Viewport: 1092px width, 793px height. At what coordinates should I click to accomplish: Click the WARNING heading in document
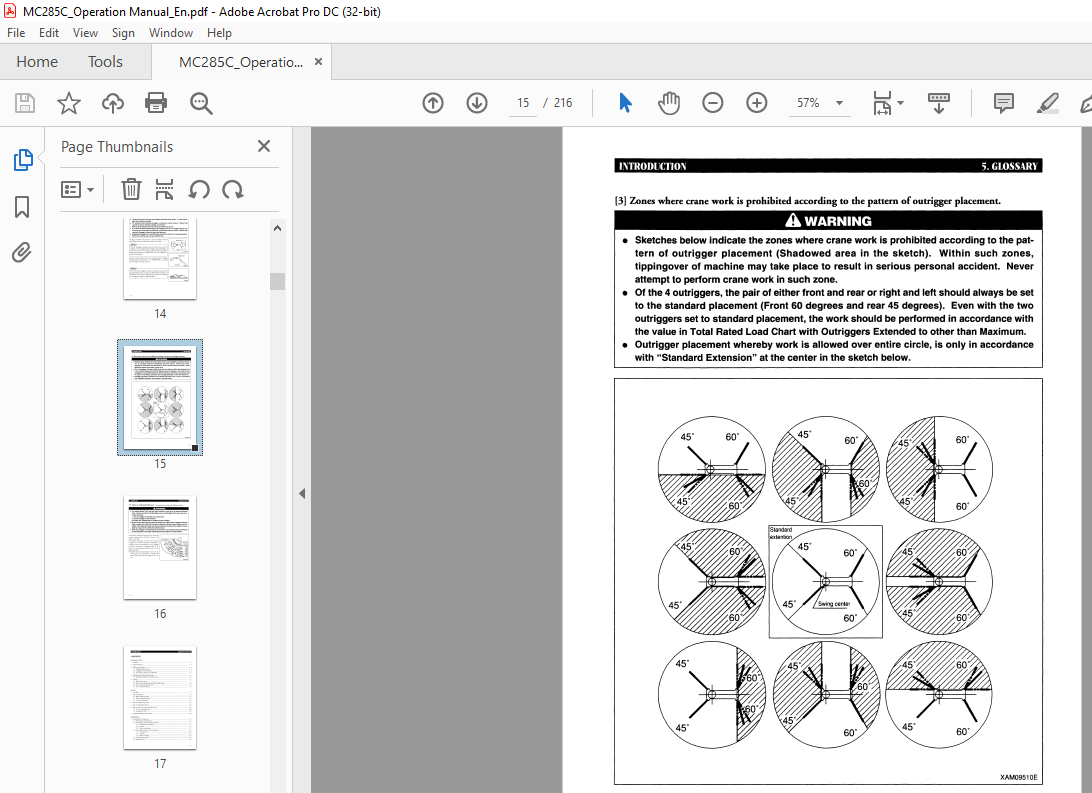pos(828,221)
